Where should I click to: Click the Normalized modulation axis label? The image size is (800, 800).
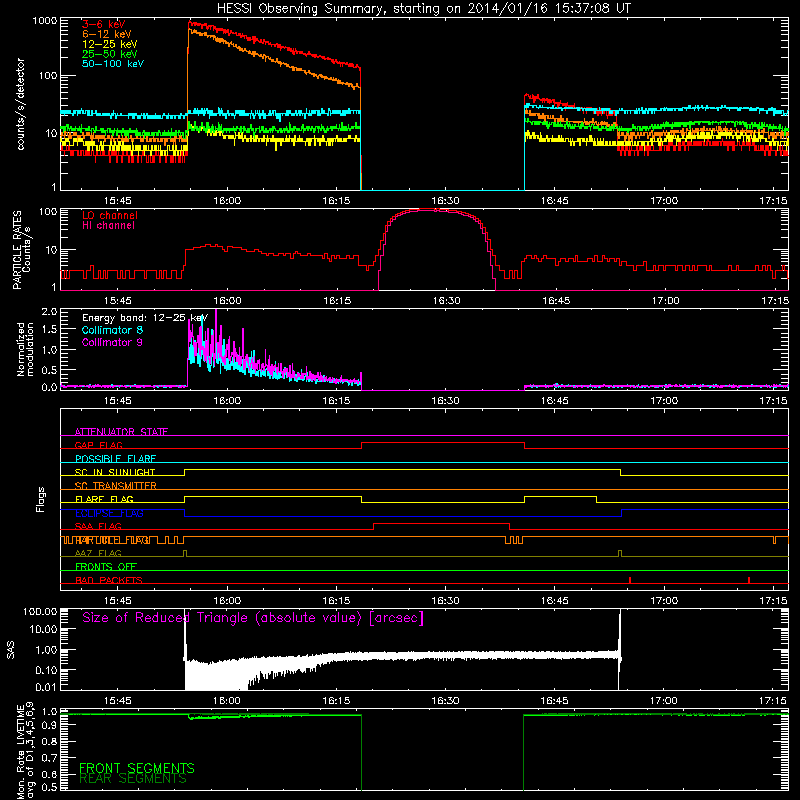(x=24, y=349)
